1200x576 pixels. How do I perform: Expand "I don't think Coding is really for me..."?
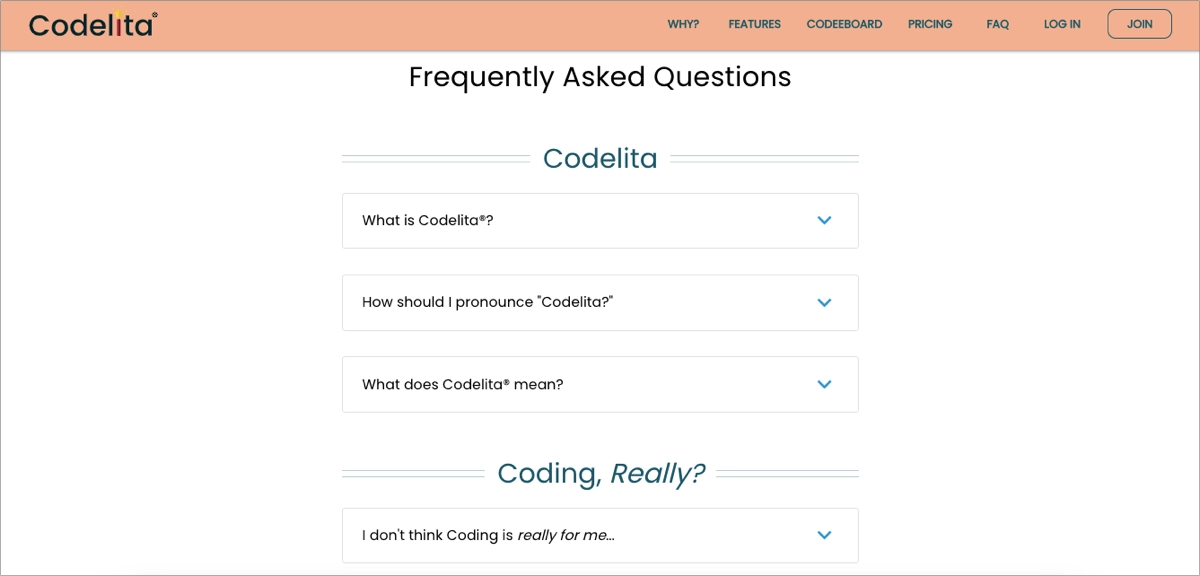point(600,535)
